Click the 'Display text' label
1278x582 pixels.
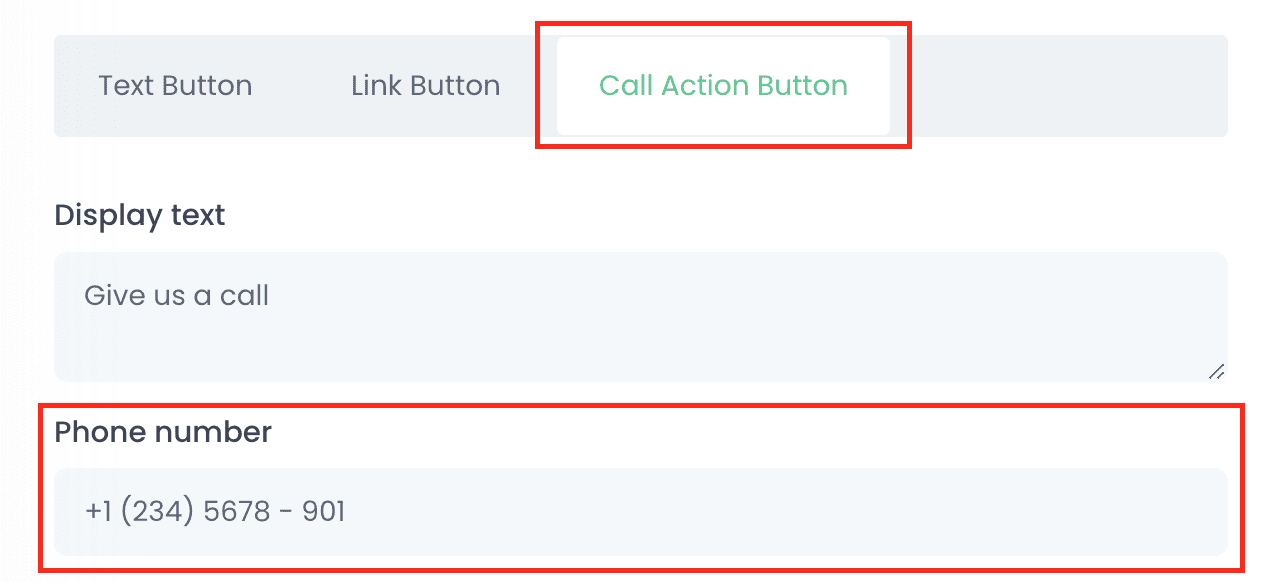point(140,215)
